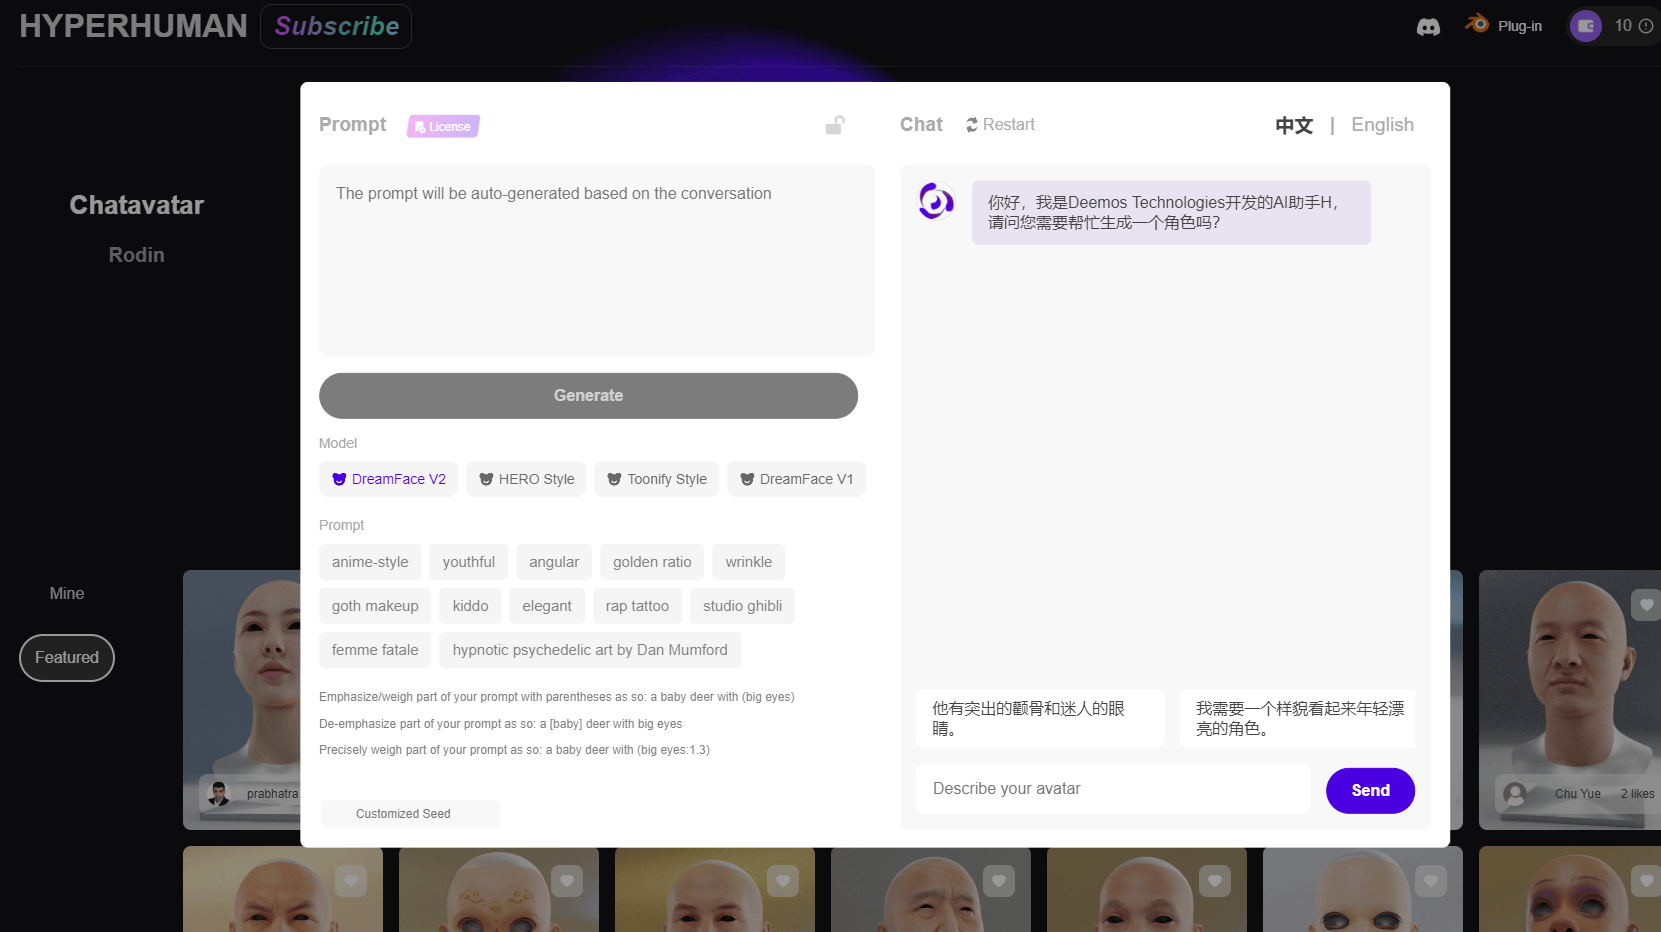Expand the Customized Seed option
Viewport: 1661px width, 932px height.
pos(409,814)
